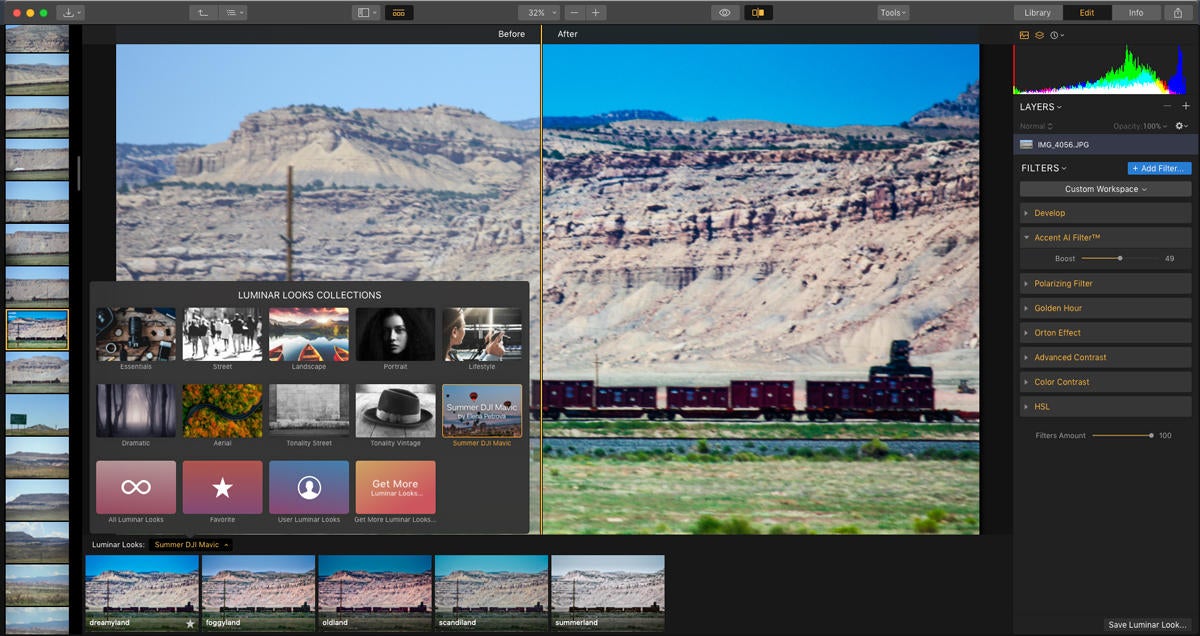
Task: Open the Tonality Vintage collection
Action: point(395,411)
